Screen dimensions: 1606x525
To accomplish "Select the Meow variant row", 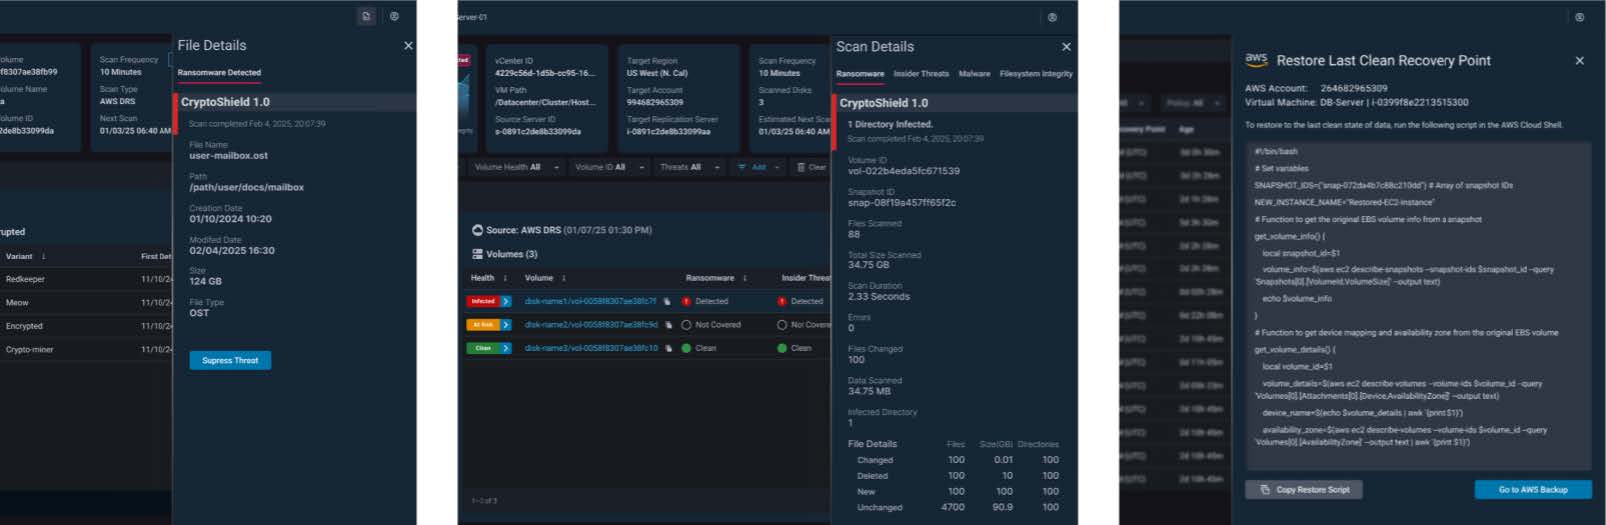I will [x=86, y=302].
